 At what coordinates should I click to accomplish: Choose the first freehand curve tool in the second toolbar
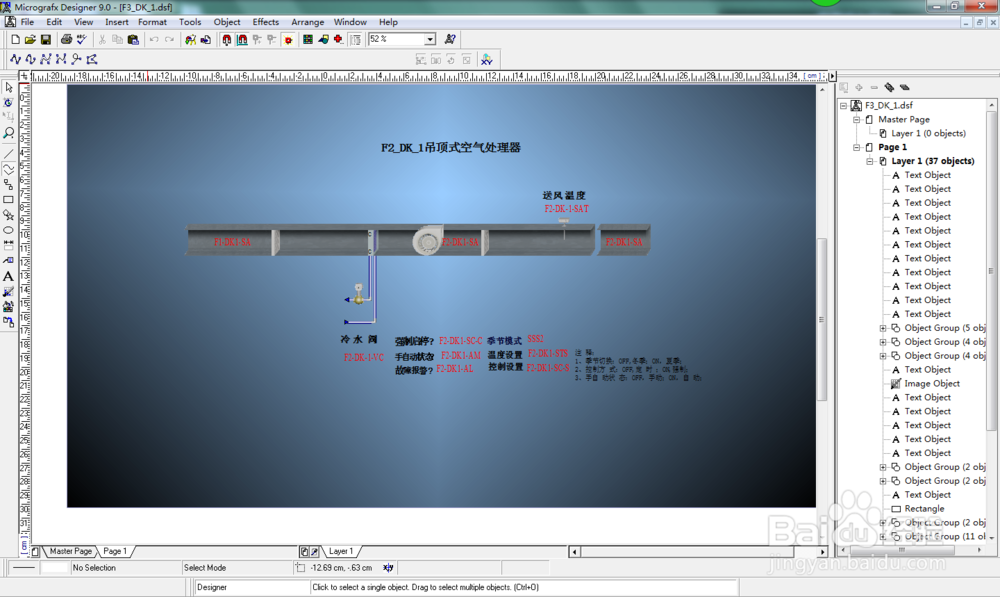(15, 59)
